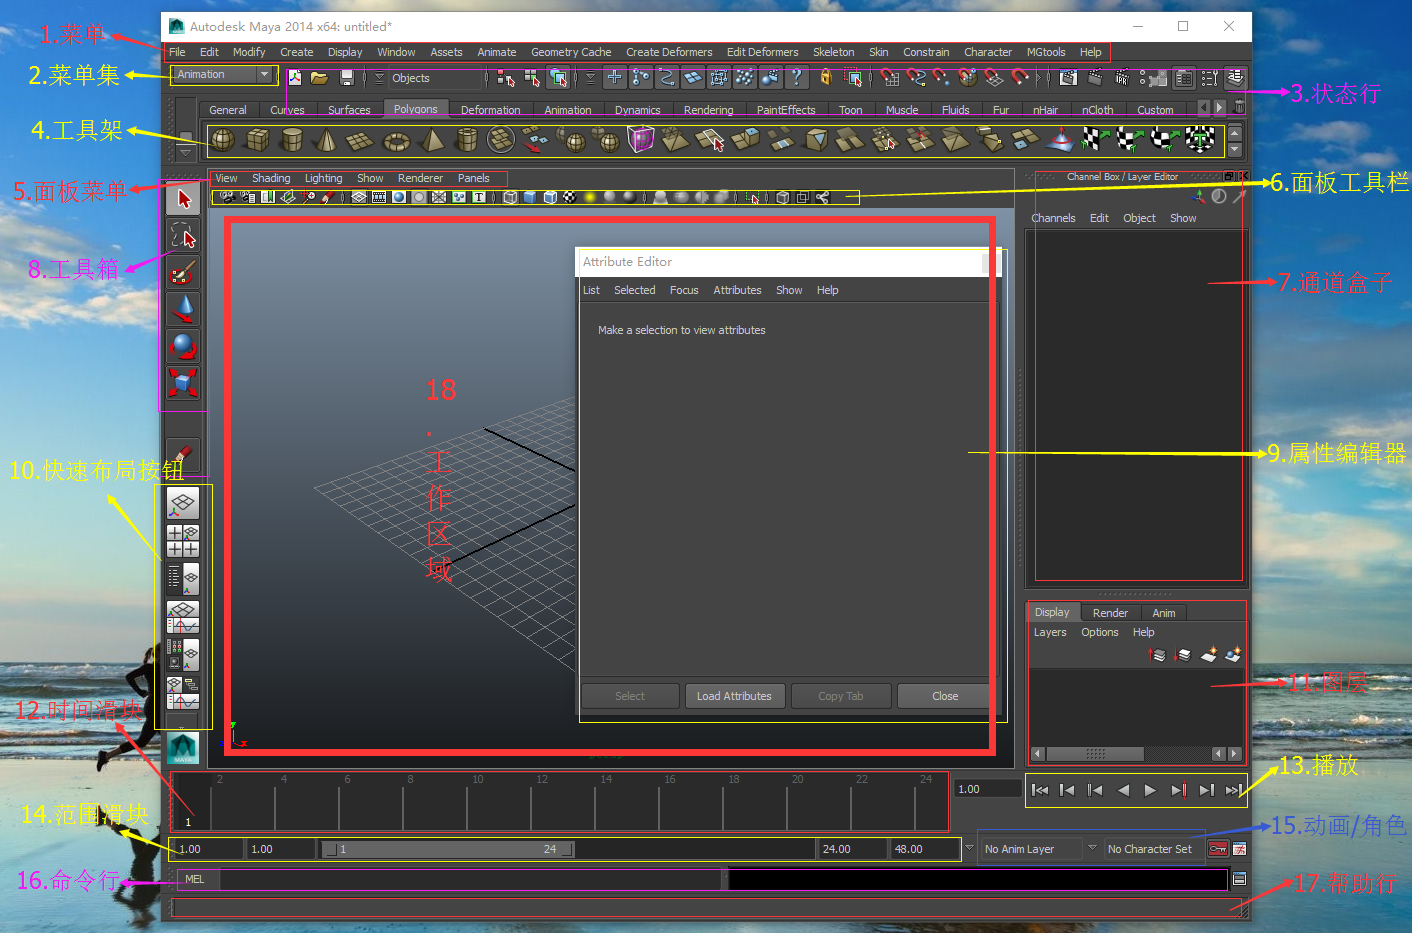
Task: Toggle the viewport grid display icon
Action: (358, 197)
